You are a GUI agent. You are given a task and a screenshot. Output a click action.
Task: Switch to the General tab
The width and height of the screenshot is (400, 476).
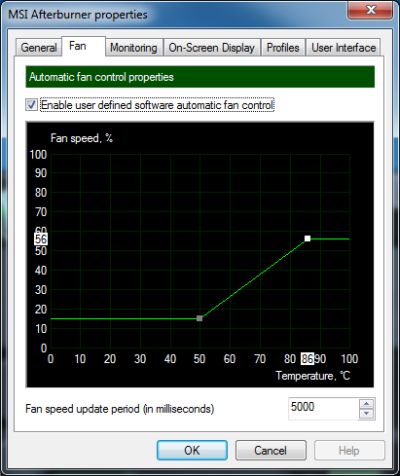[39, 48]
